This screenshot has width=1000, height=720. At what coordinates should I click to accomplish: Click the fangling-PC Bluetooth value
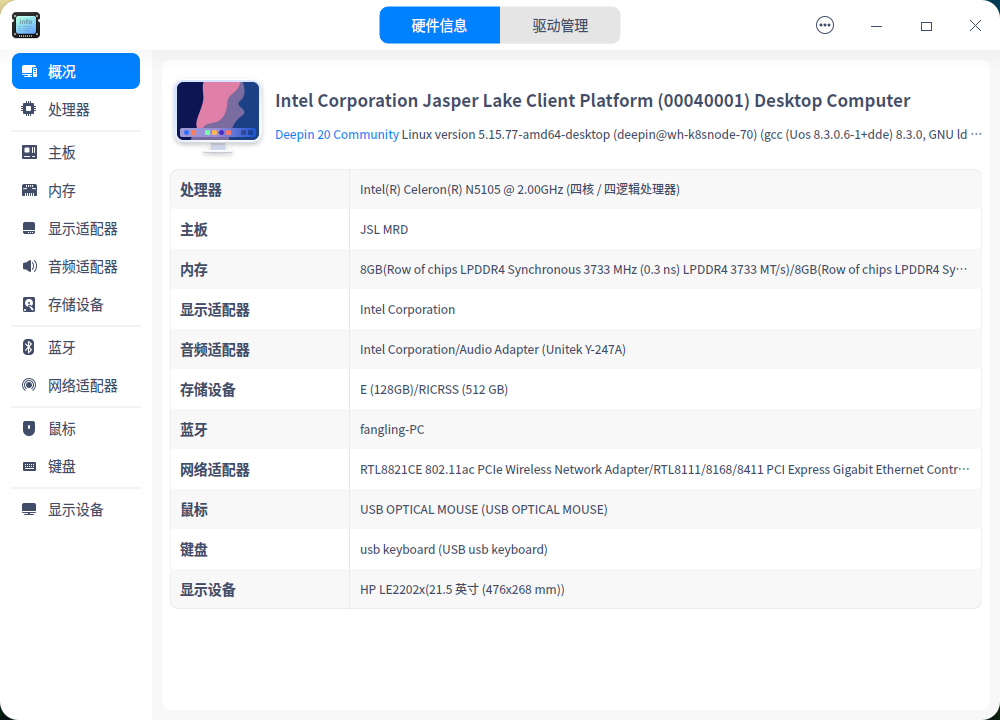392,430
